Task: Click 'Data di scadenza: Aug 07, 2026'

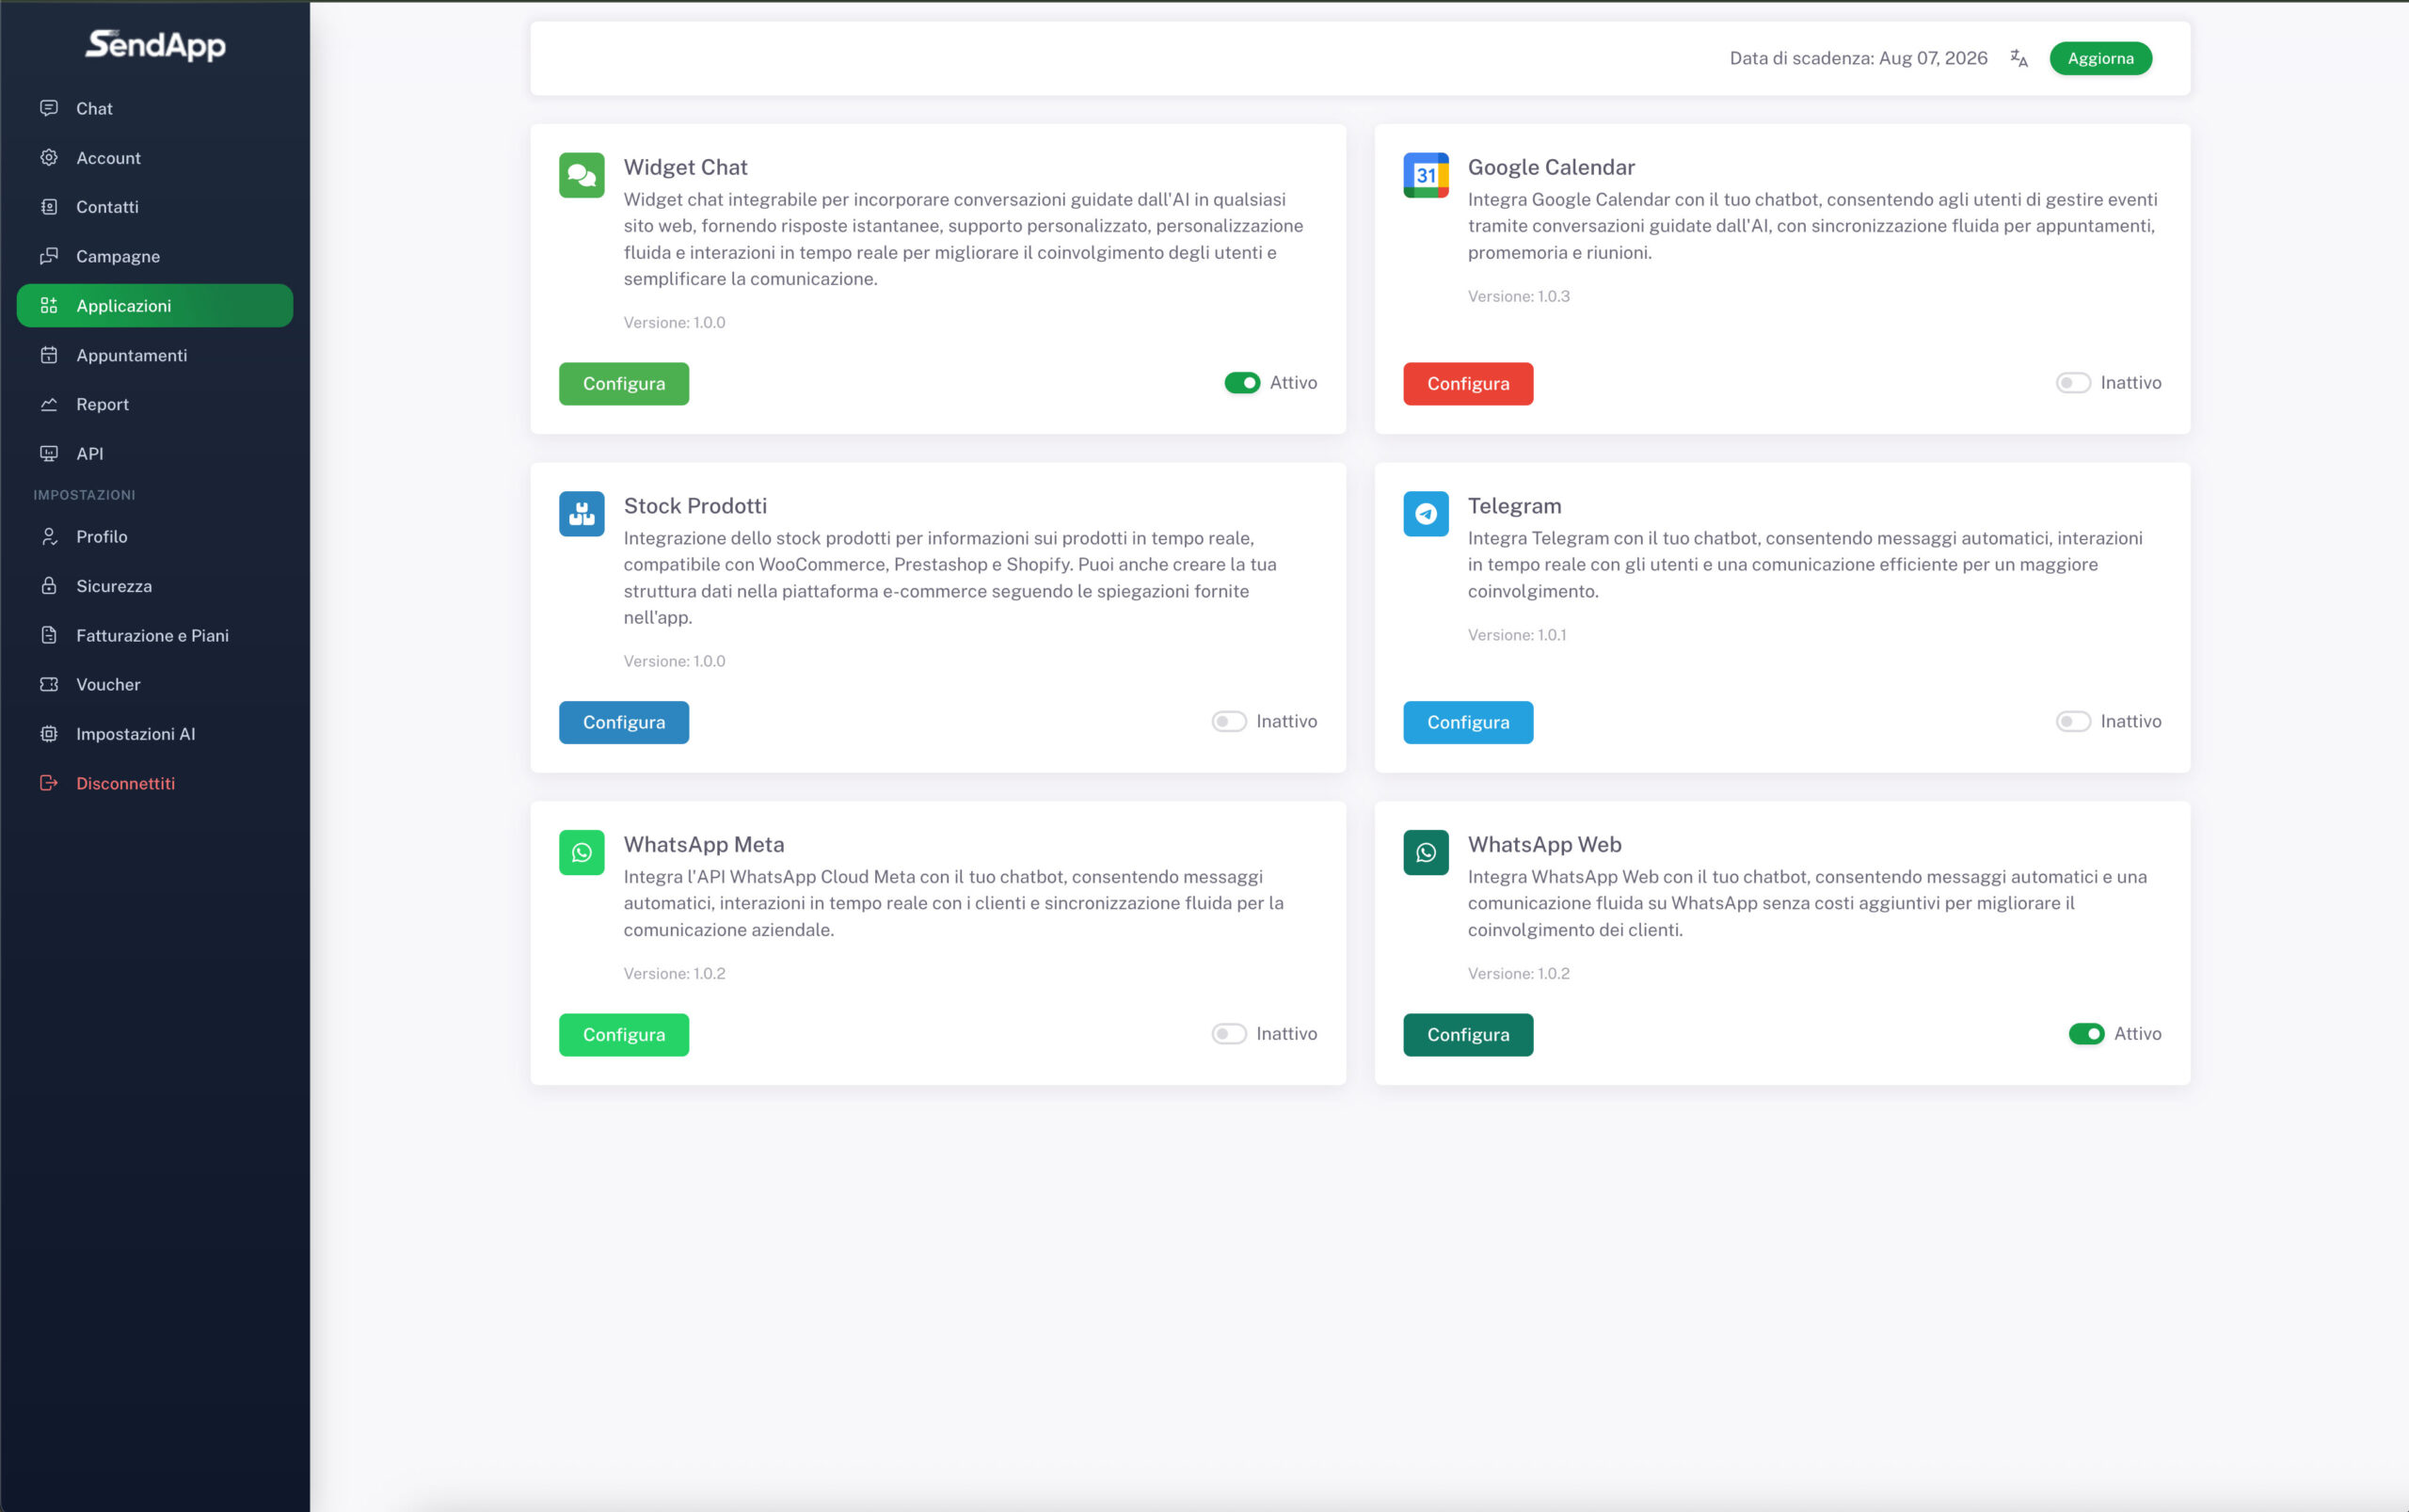Action: coord(1858,58)
